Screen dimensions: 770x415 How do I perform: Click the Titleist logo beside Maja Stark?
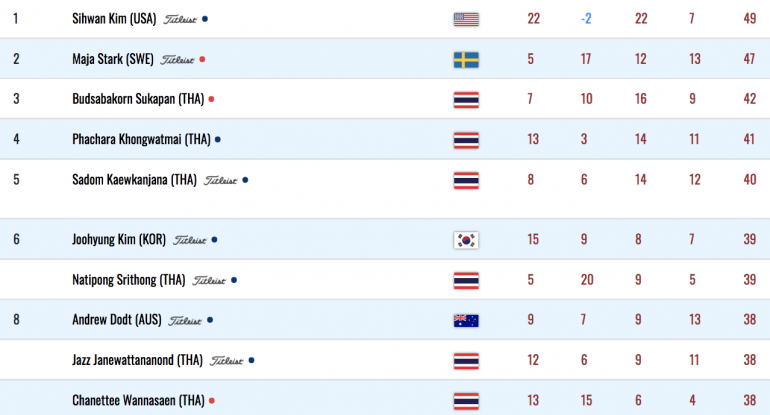(177, 60)
